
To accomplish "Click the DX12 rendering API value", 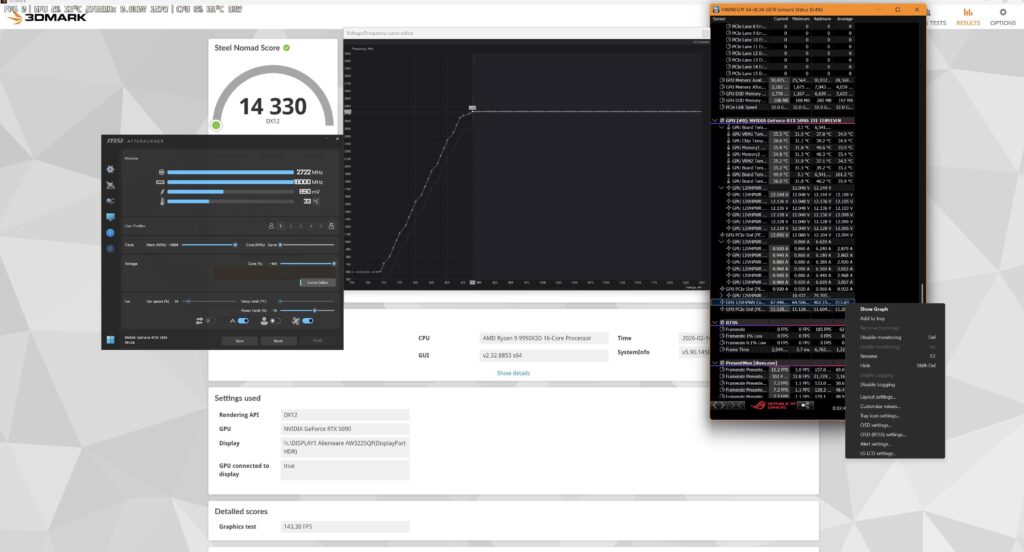I will coord(345,415).
